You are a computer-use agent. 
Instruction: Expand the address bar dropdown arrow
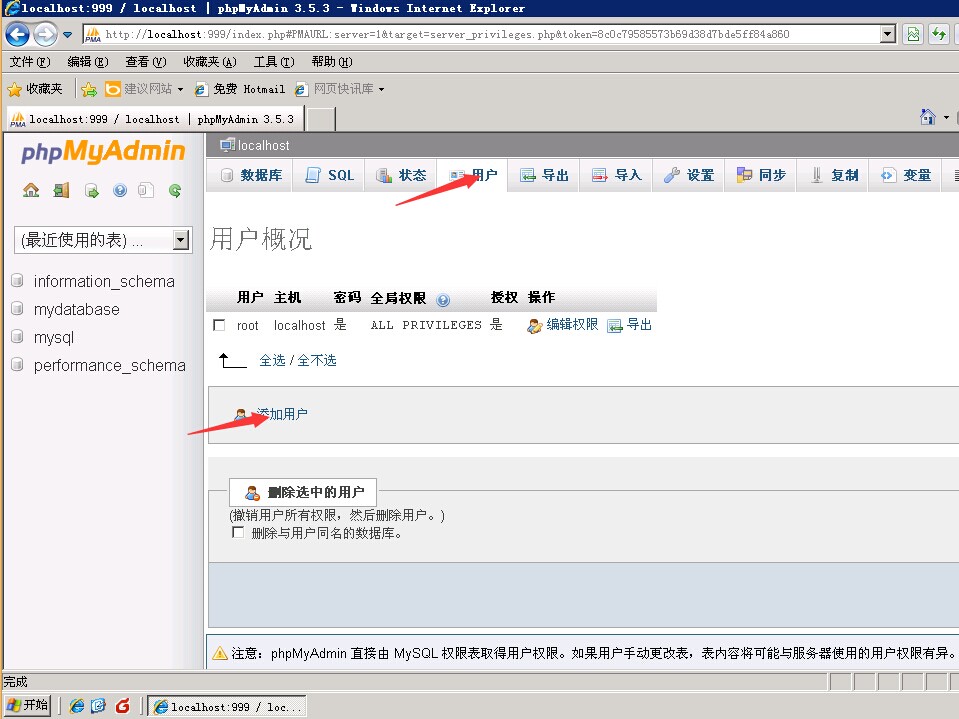tap(888, 34)
